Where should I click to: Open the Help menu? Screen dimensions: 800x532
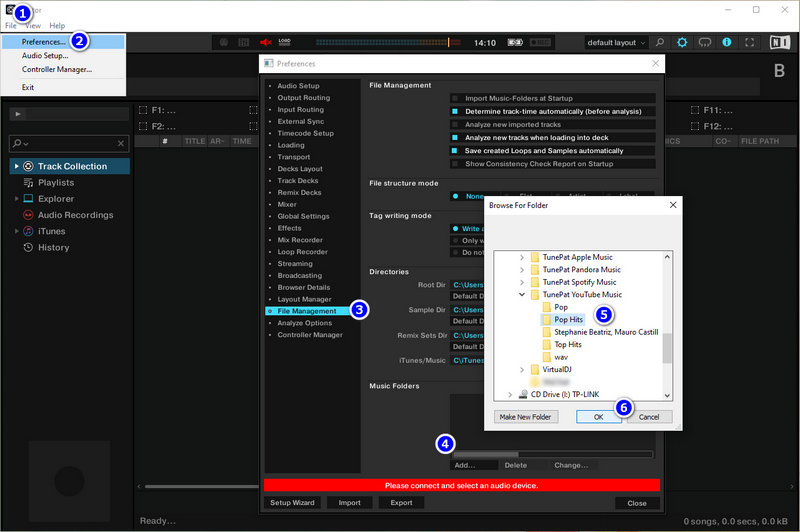57,26
